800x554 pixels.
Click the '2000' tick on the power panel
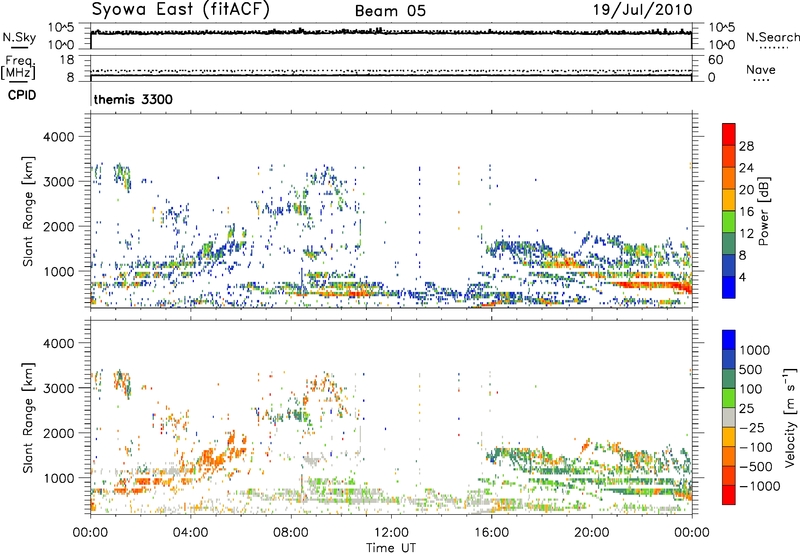(58, 226)
